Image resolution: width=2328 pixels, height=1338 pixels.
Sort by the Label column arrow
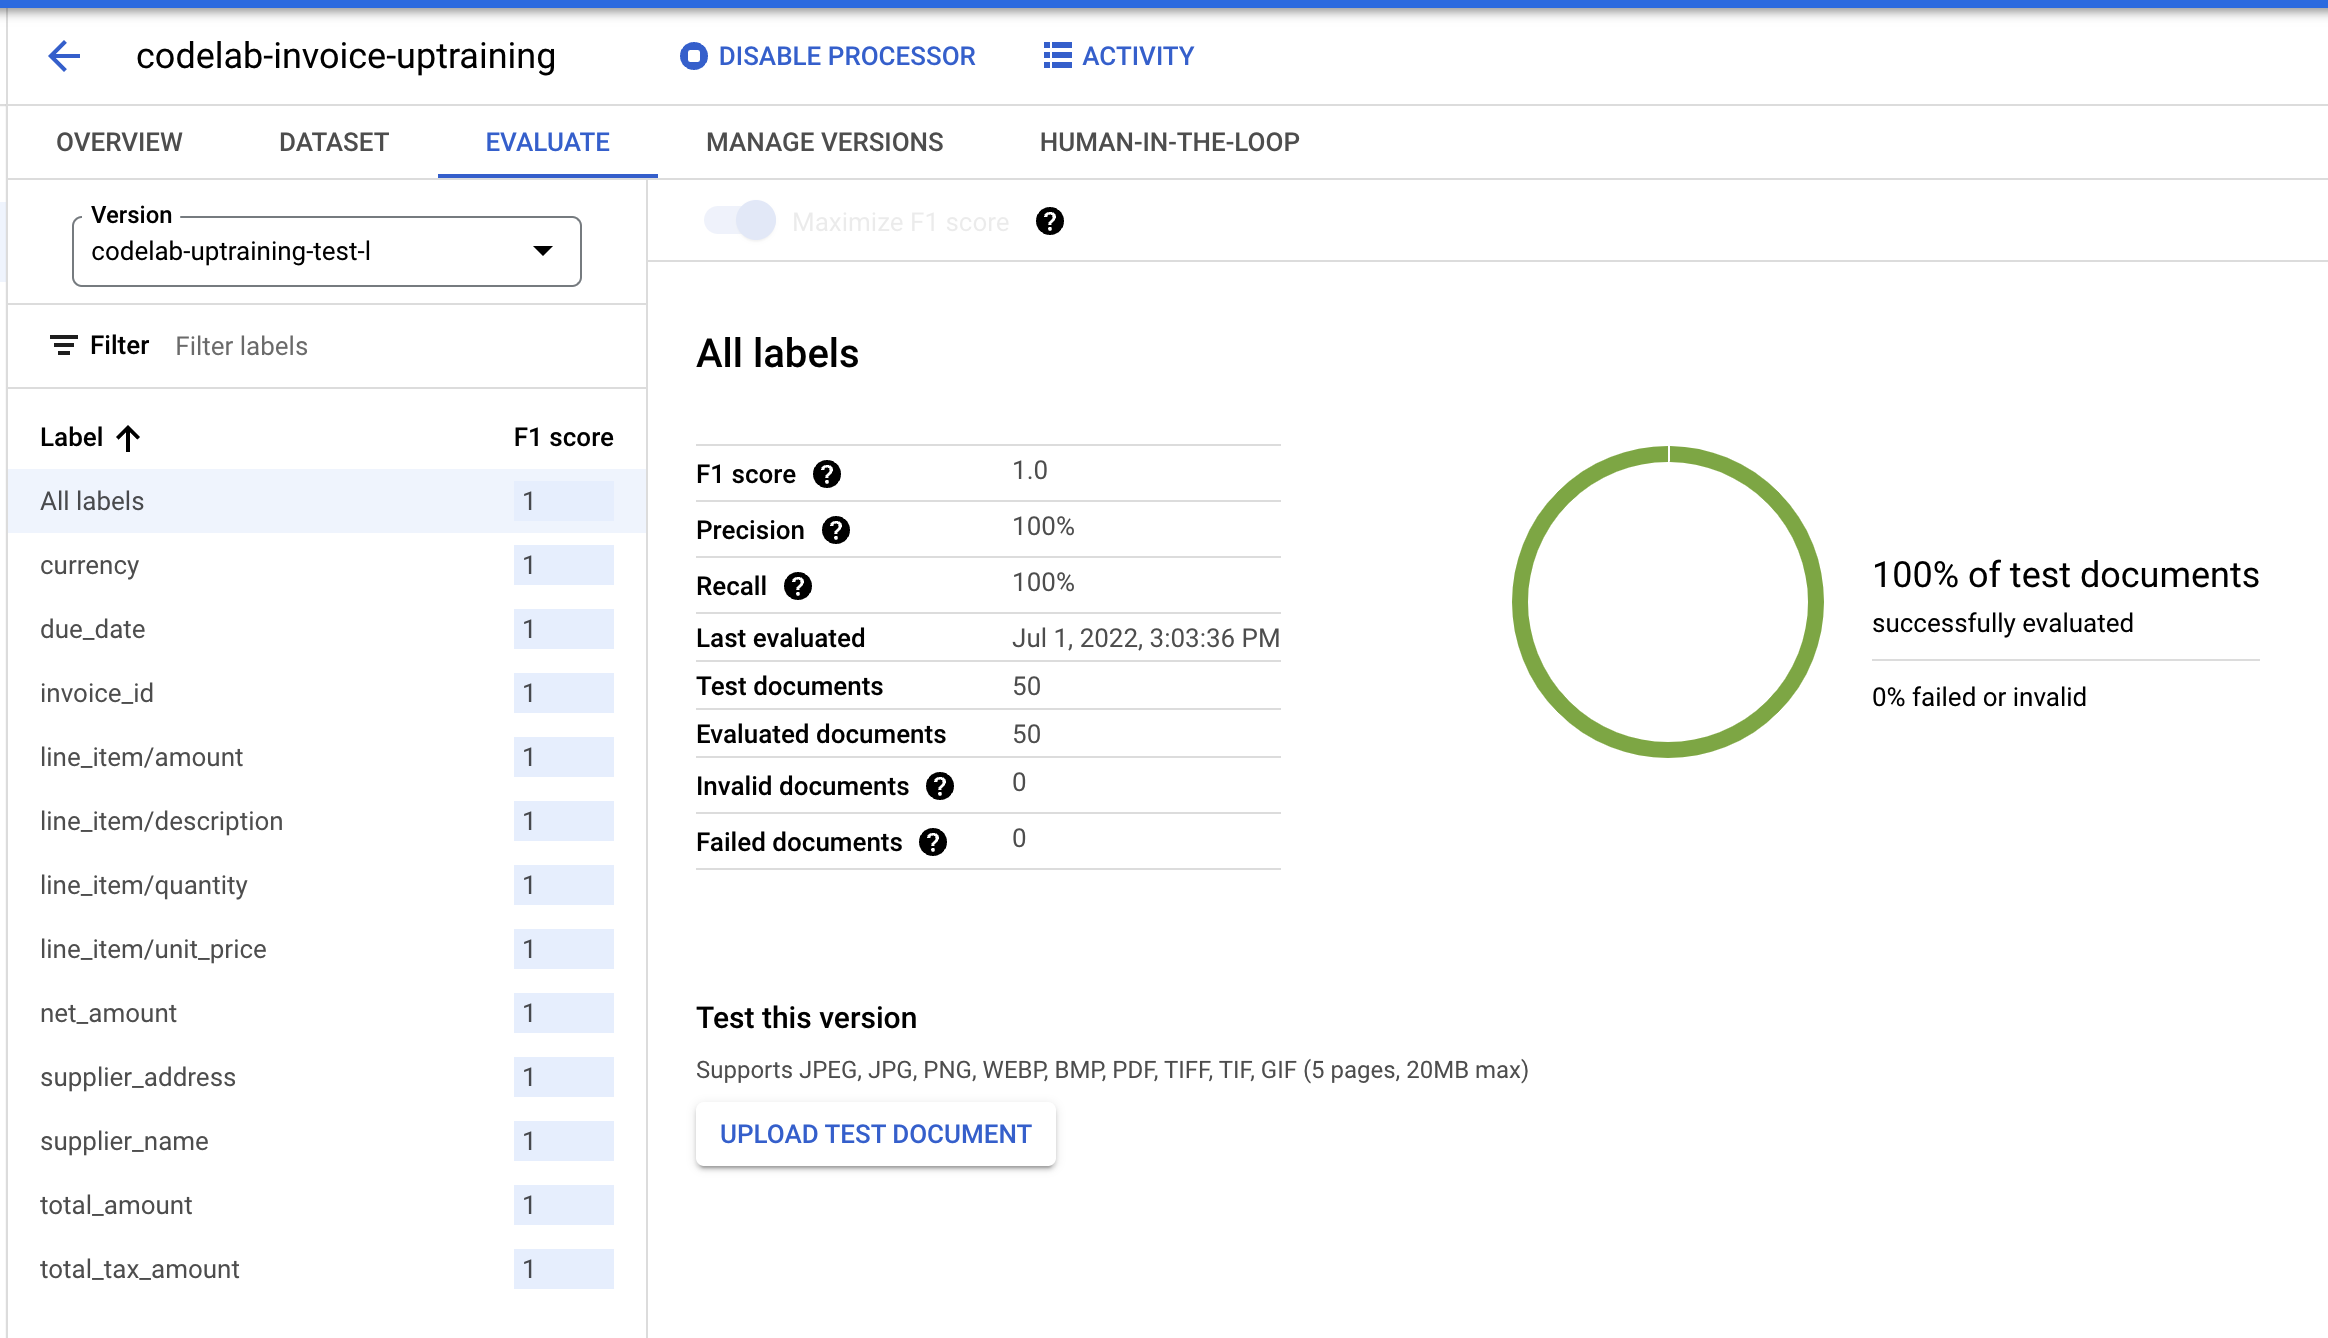coord(128,438)
